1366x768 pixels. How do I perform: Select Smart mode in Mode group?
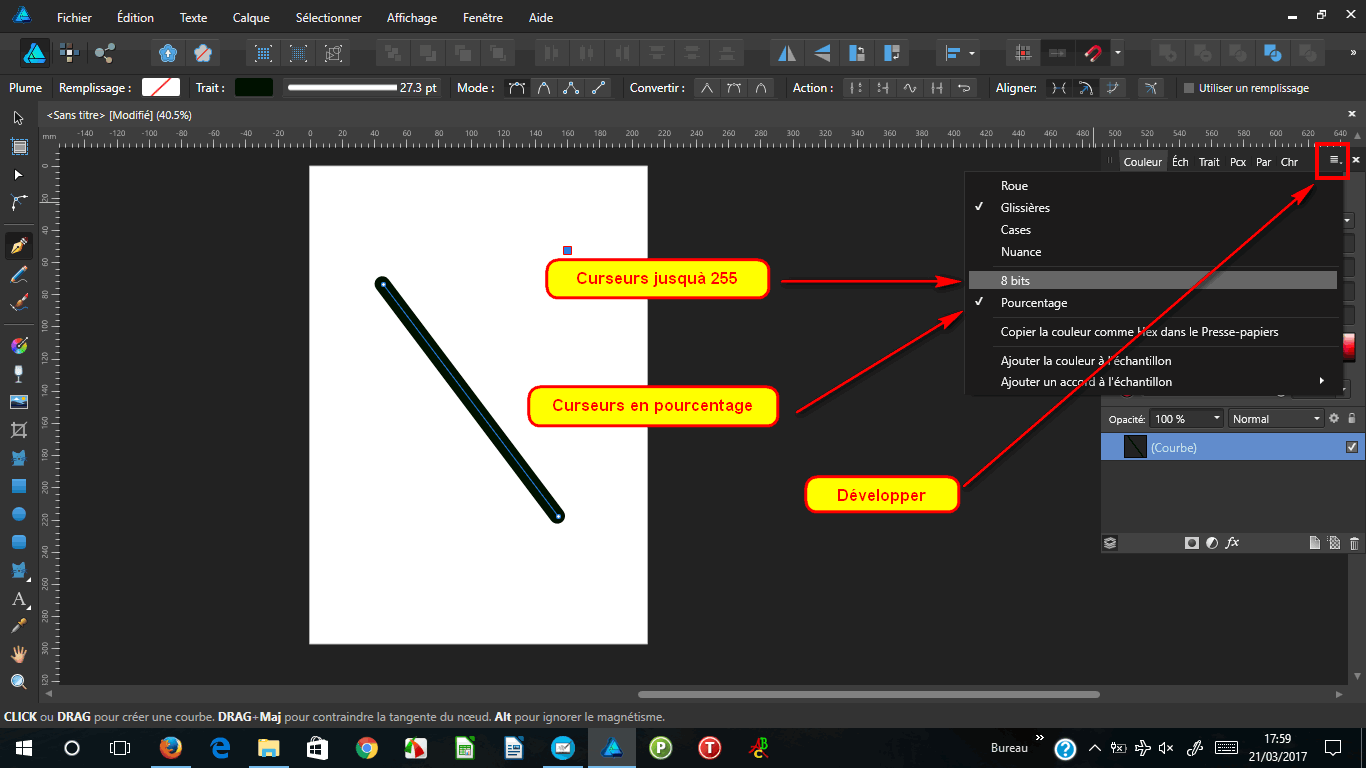tap(544, 88)
